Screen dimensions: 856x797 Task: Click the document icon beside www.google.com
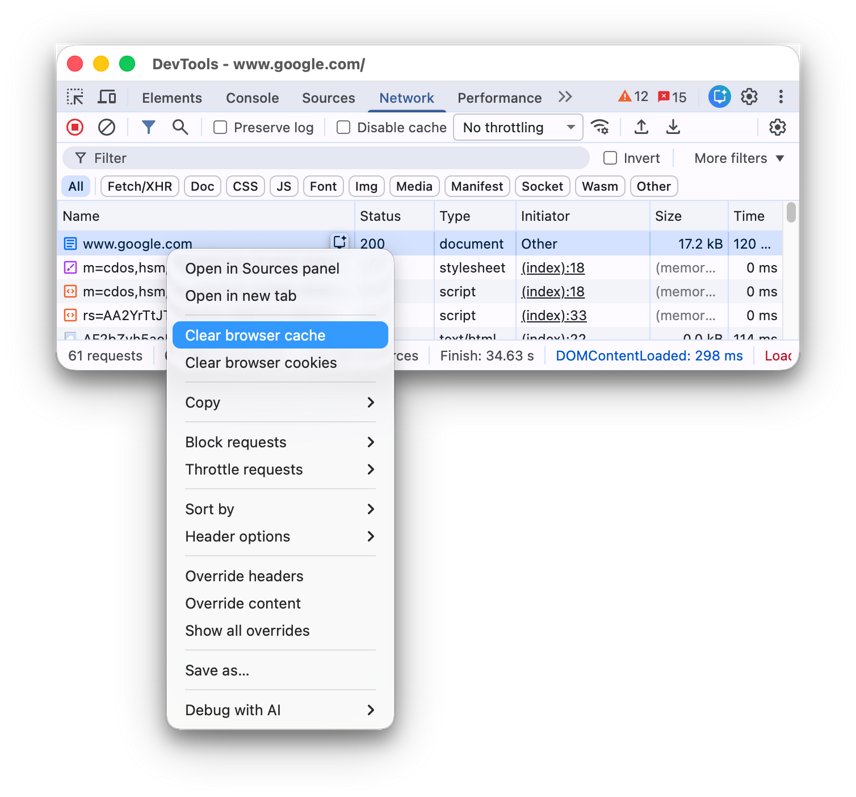(x=70, y=243)
